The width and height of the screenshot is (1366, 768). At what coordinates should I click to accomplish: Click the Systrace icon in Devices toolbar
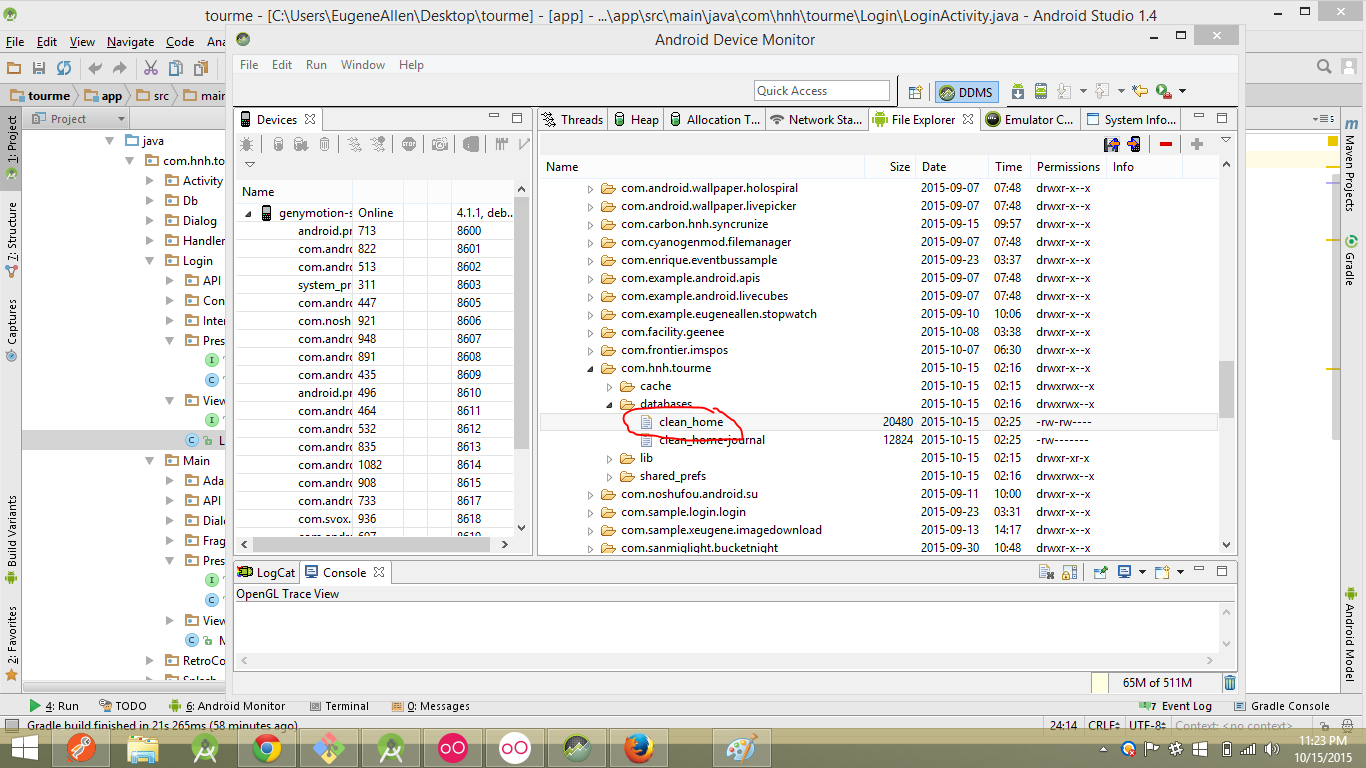(502, 144)
